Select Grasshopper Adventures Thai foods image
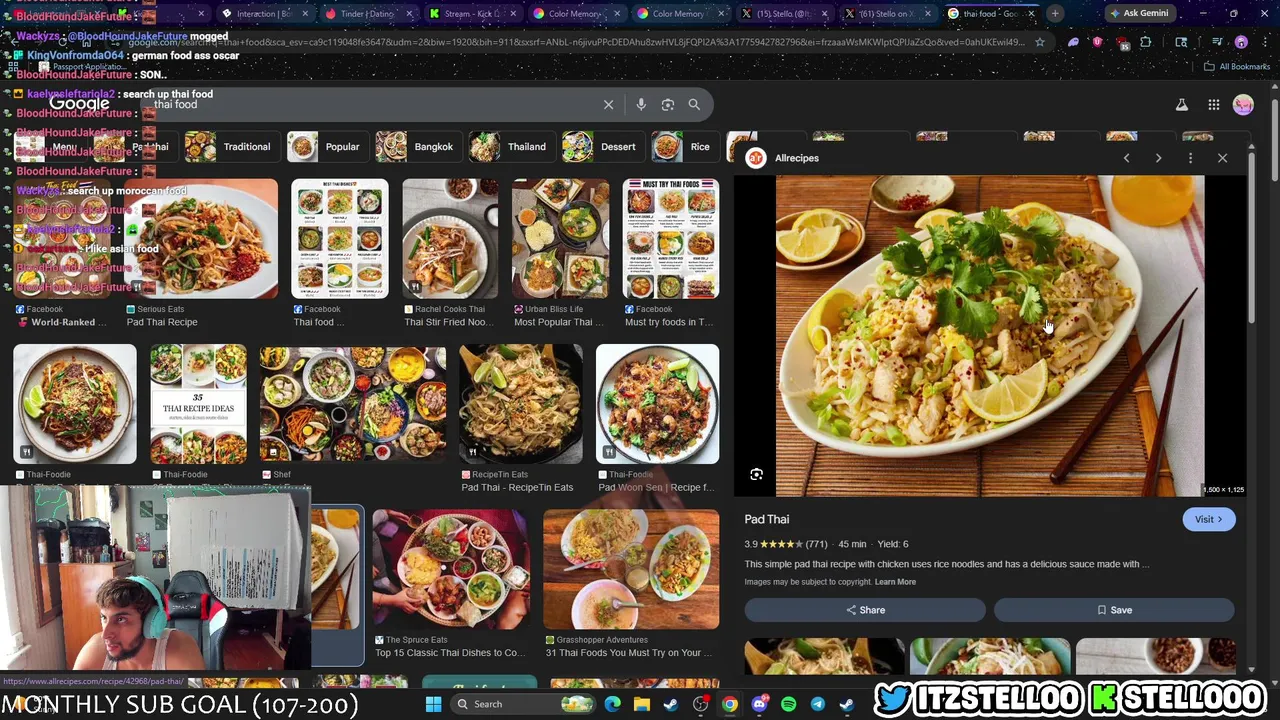Viewport: 1280px width, 720px height. (631, 569)
